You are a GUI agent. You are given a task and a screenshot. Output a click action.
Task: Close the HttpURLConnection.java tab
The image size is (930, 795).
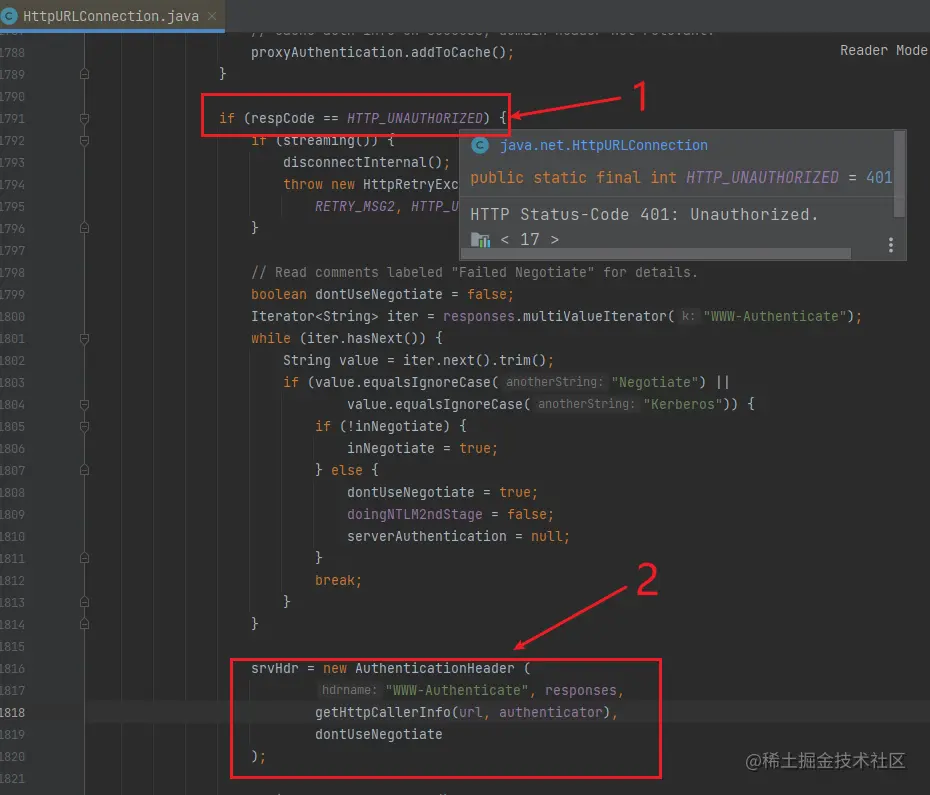(212, 17)
